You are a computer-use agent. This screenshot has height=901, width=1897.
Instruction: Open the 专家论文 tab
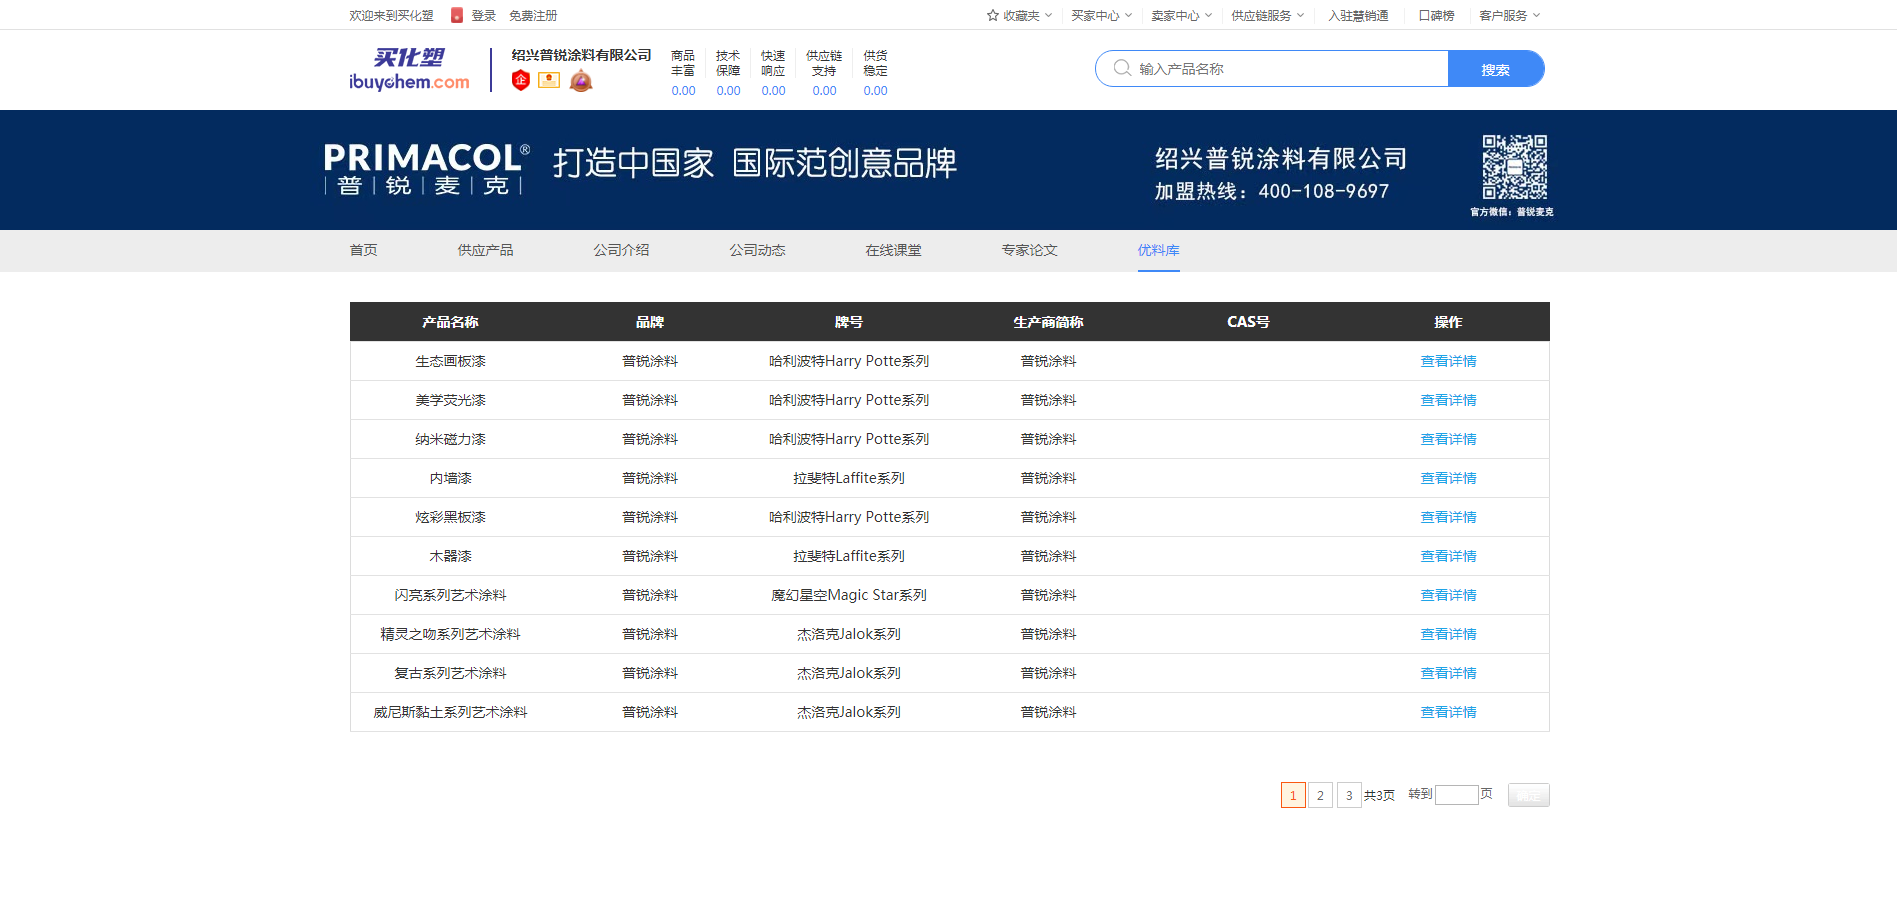1029,250
